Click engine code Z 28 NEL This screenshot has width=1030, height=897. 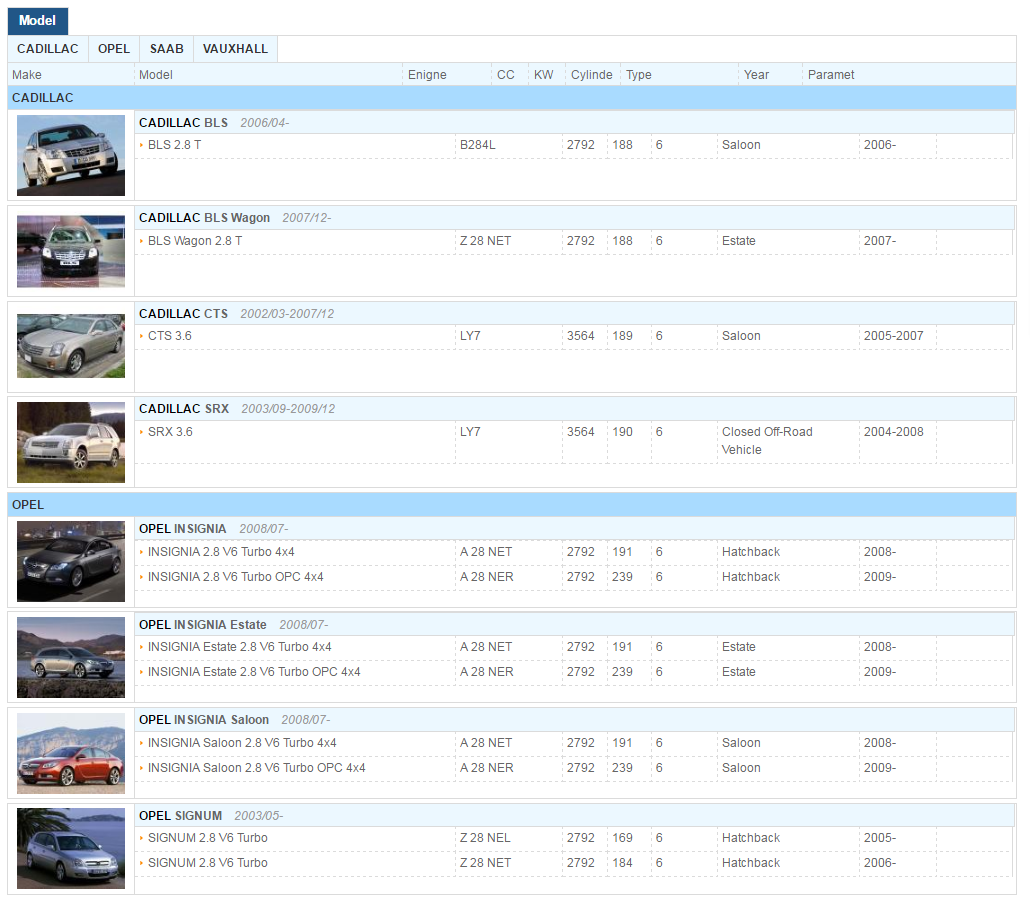pyautogui.click(x=485, y=839)
